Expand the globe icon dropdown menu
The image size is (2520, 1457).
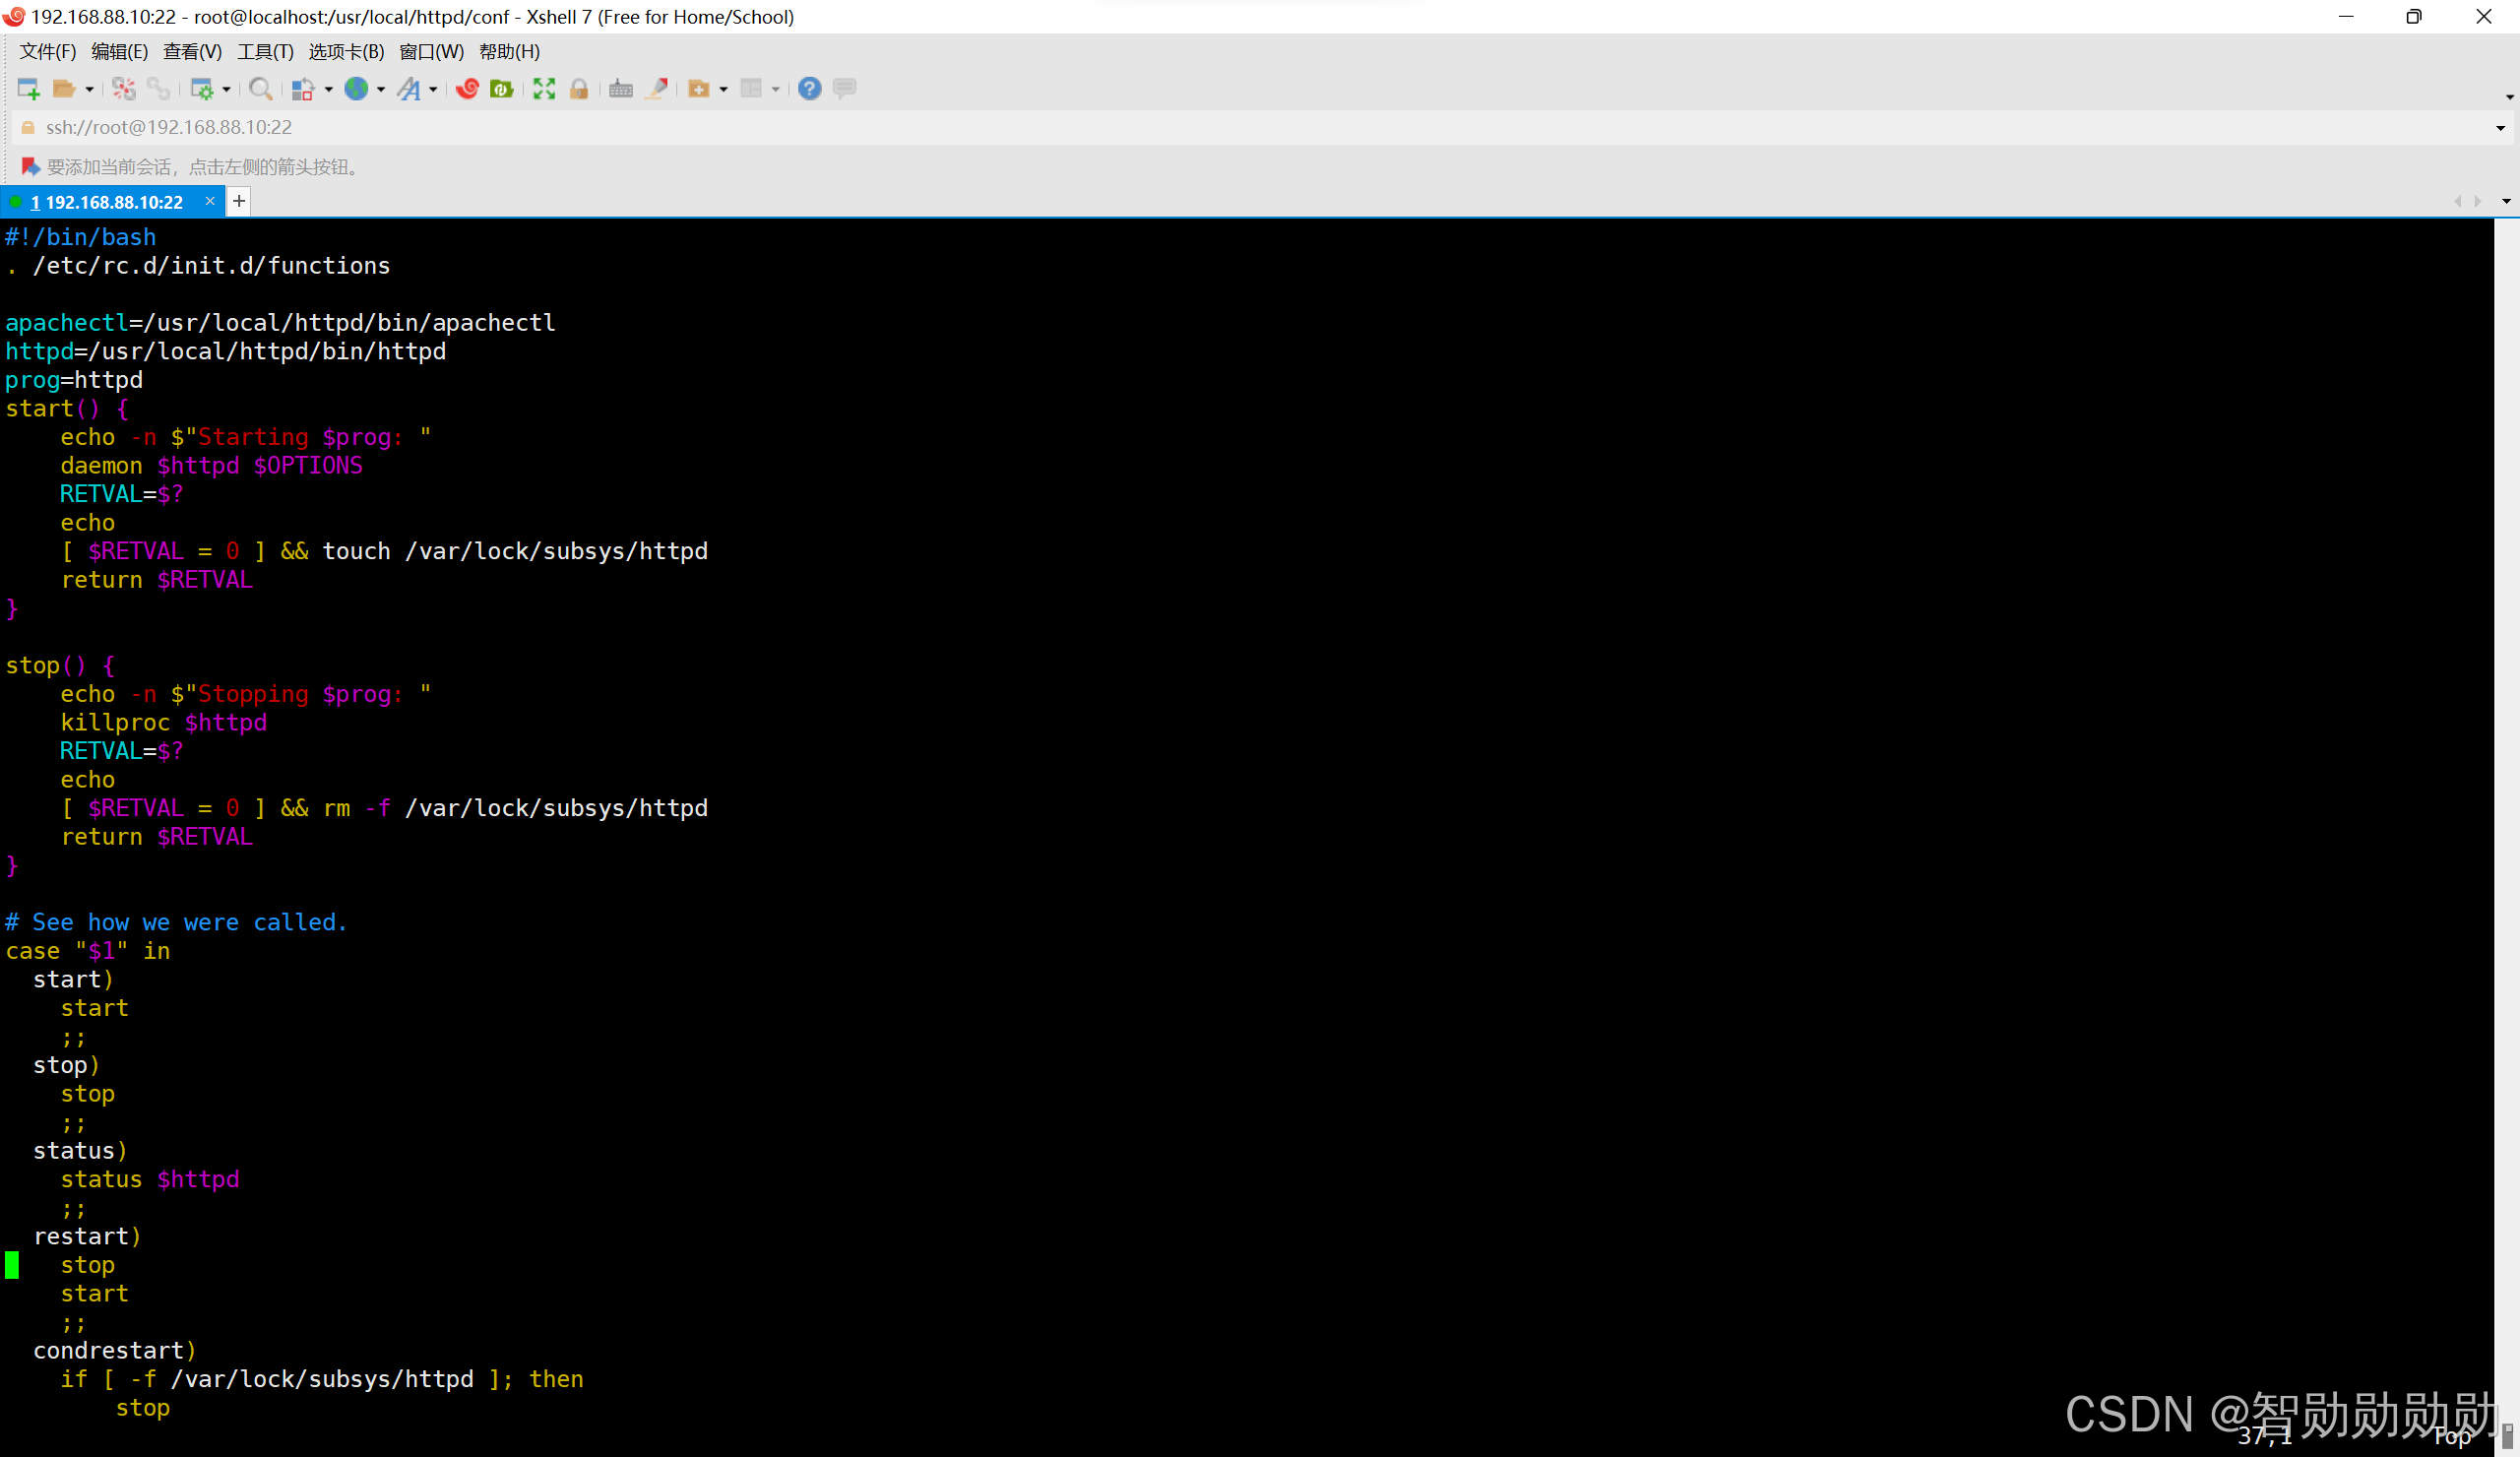tap(381, 89)
